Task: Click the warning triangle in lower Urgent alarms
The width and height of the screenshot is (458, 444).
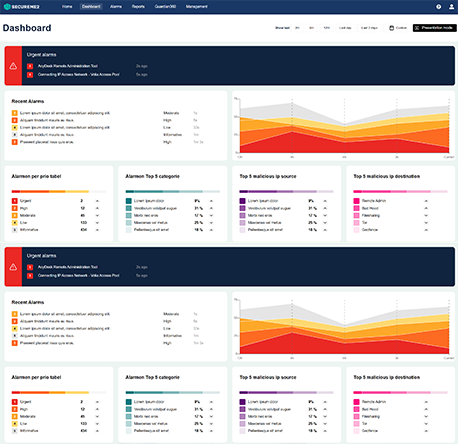Action: click(x=13, y=267)
